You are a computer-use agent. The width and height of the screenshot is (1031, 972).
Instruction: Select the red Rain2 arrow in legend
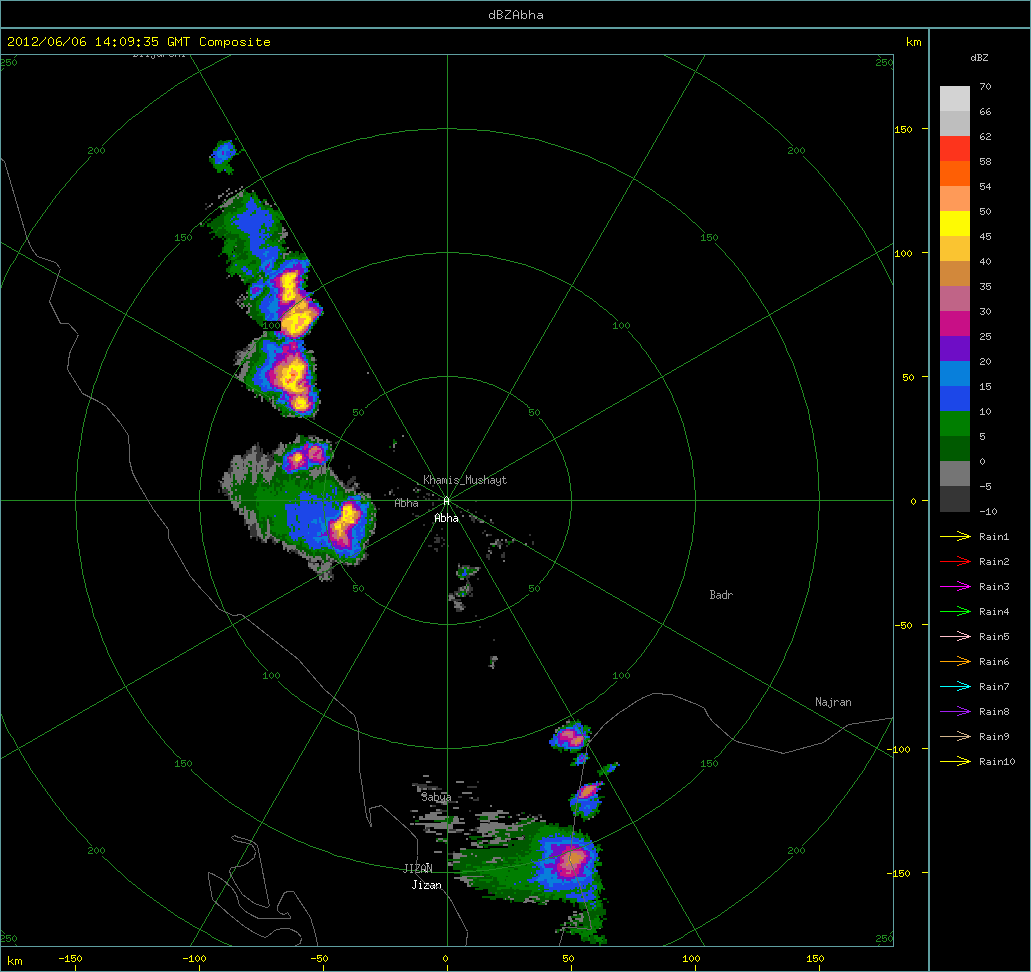click(x=956, y=562)
